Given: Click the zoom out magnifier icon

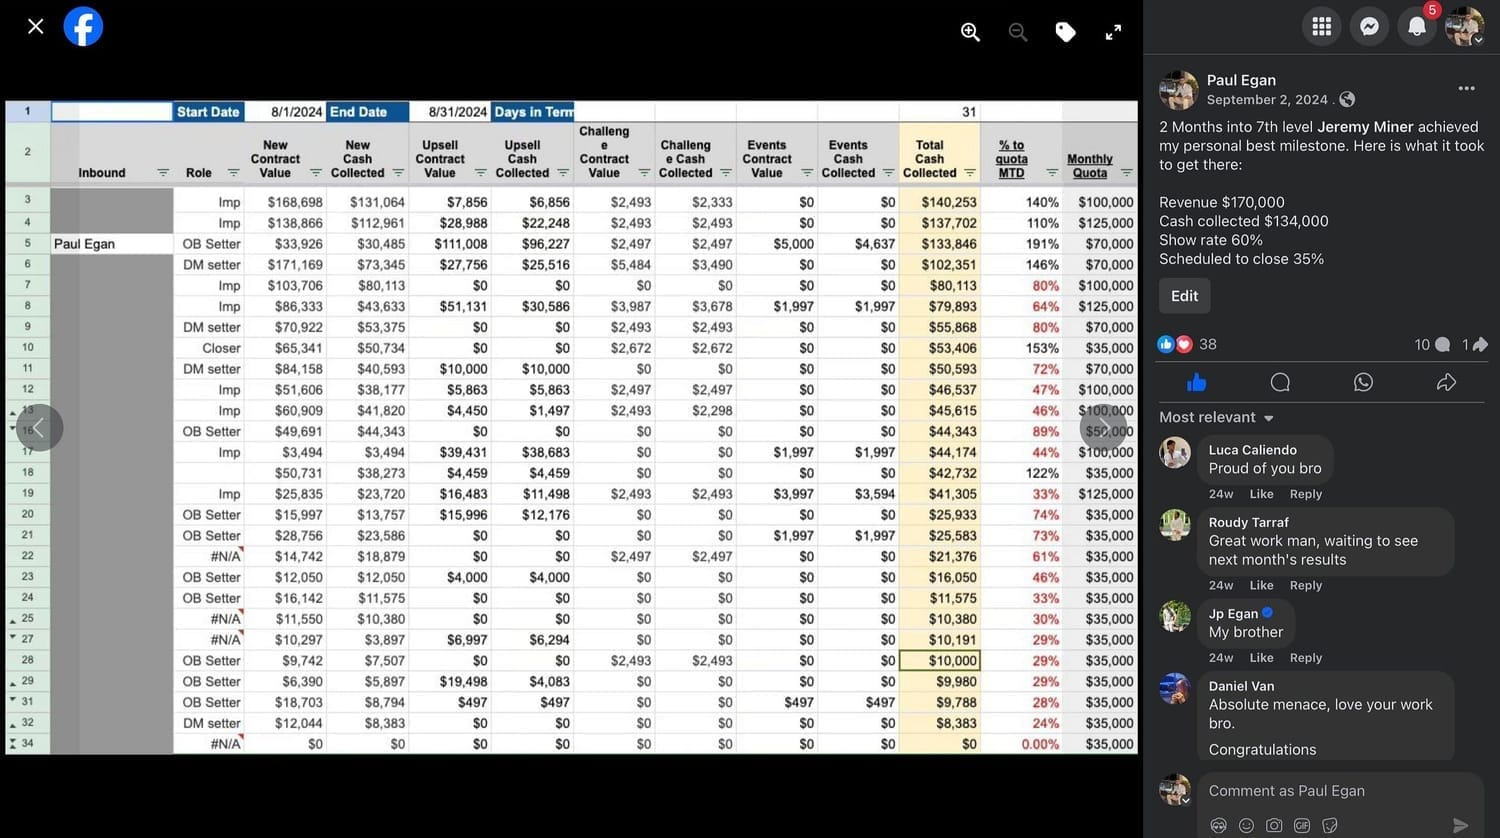Looking at the screenshot, I should [1018, 32].
